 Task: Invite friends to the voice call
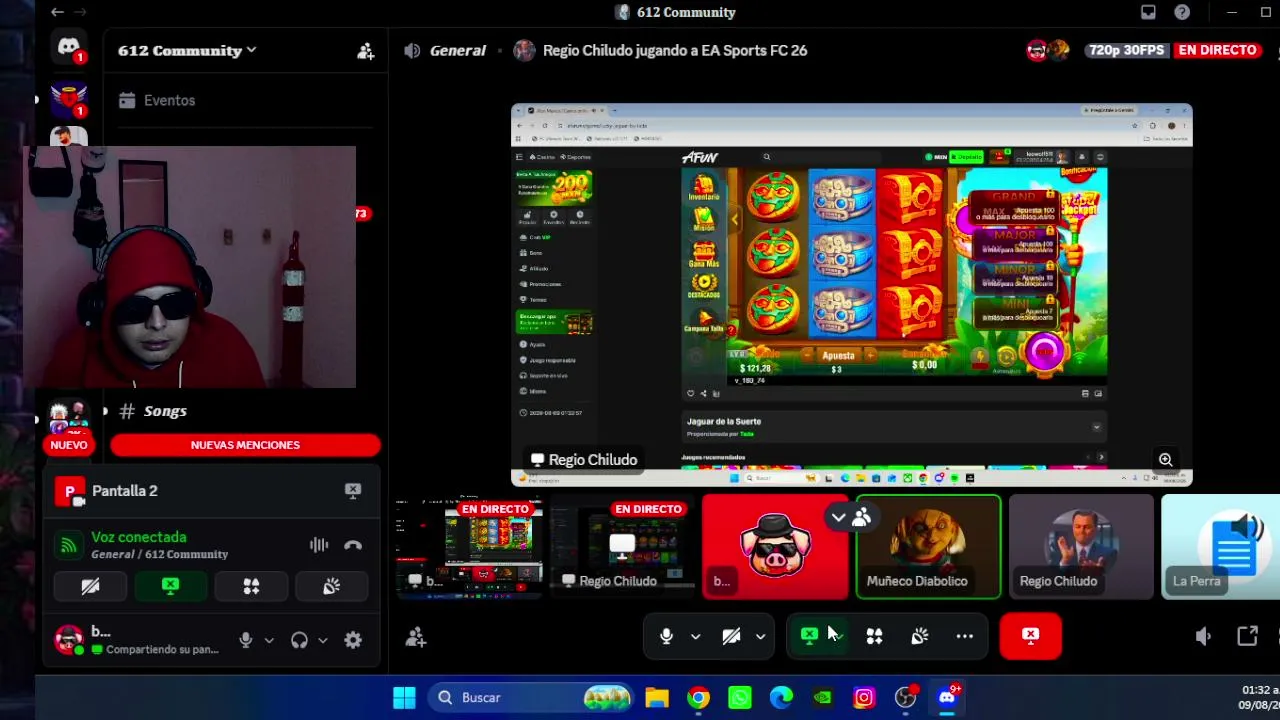[x=416, y=636]
